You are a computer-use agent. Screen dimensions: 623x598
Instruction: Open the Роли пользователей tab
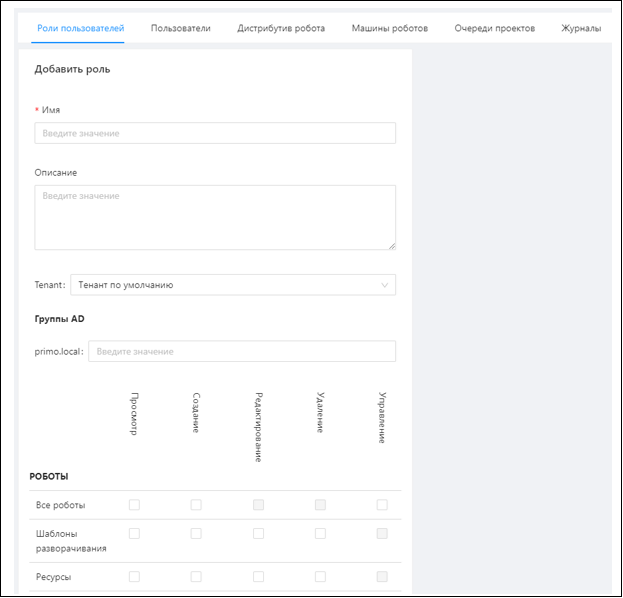(81, 28)
